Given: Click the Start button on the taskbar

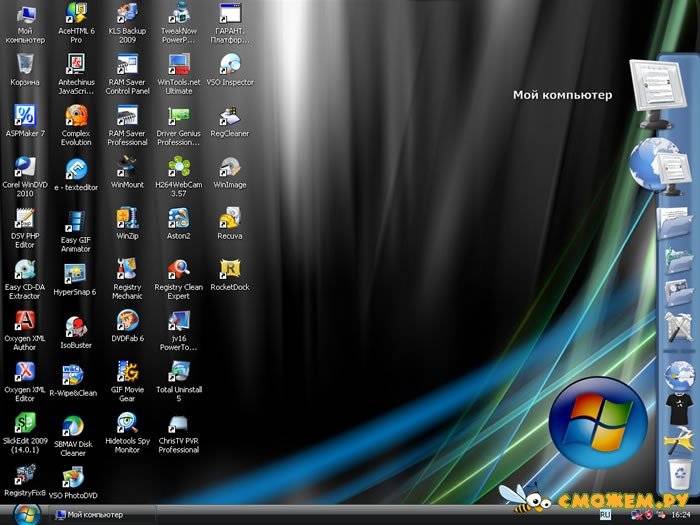Looking at the screenshot, I should tap(24, 514).
